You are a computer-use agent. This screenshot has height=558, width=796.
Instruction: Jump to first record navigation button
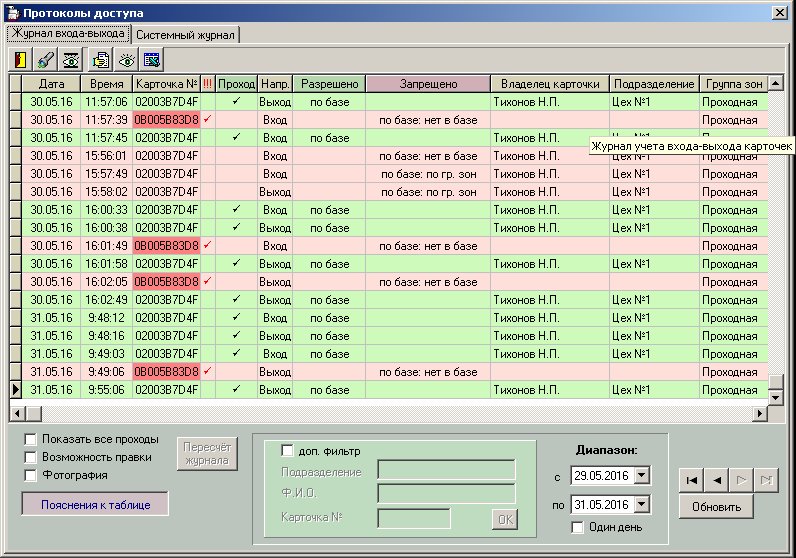[x=691, y=480]
